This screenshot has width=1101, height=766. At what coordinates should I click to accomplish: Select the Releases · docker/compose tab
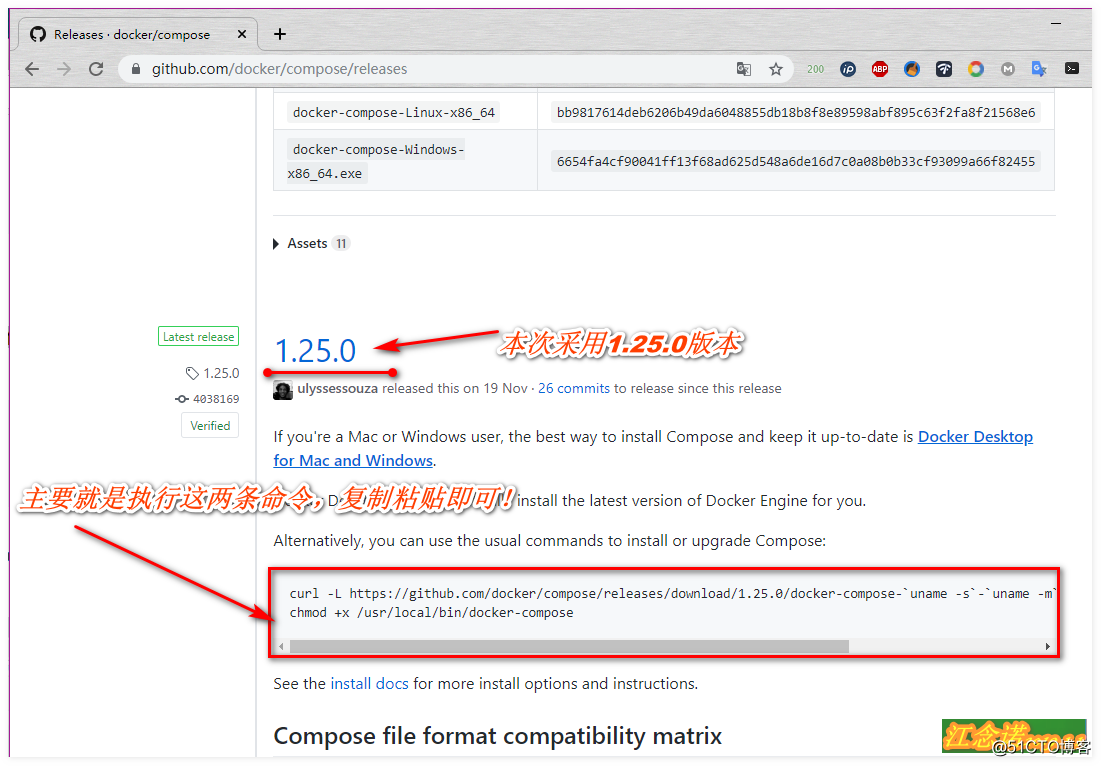point(138,34)
